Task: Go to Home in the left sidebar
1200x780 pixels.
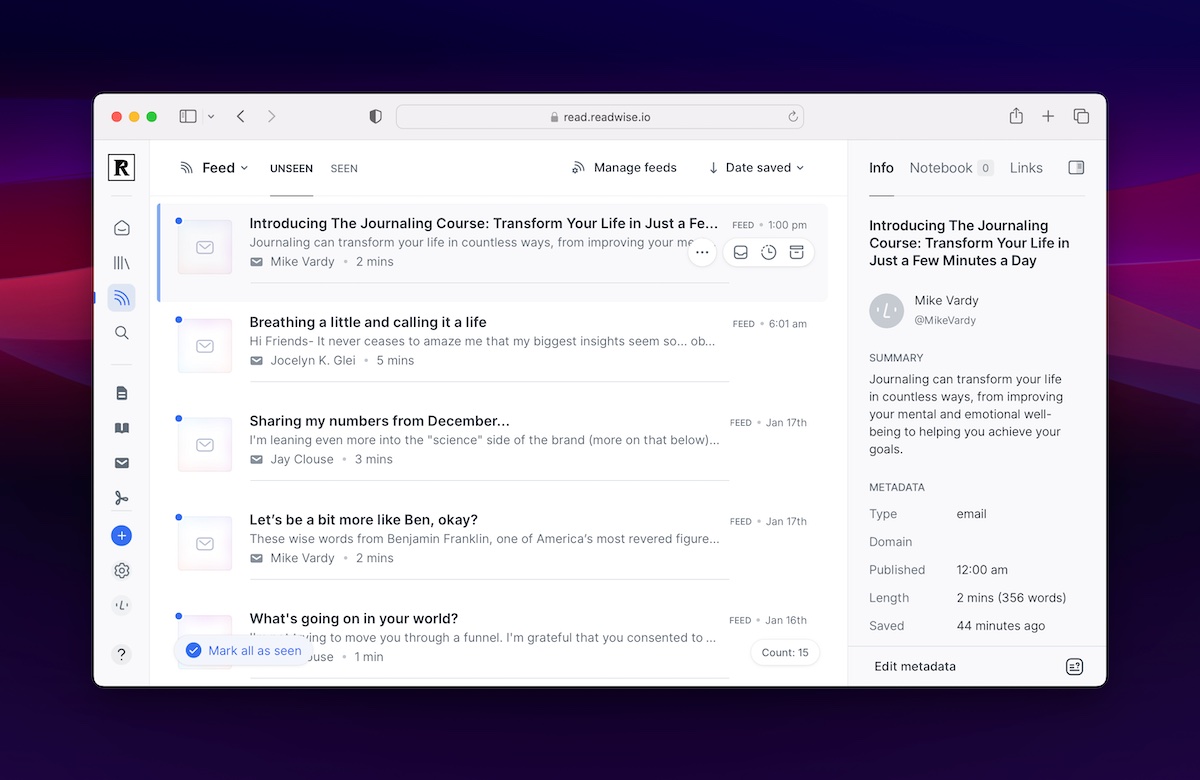Action: tap(121, 228)
